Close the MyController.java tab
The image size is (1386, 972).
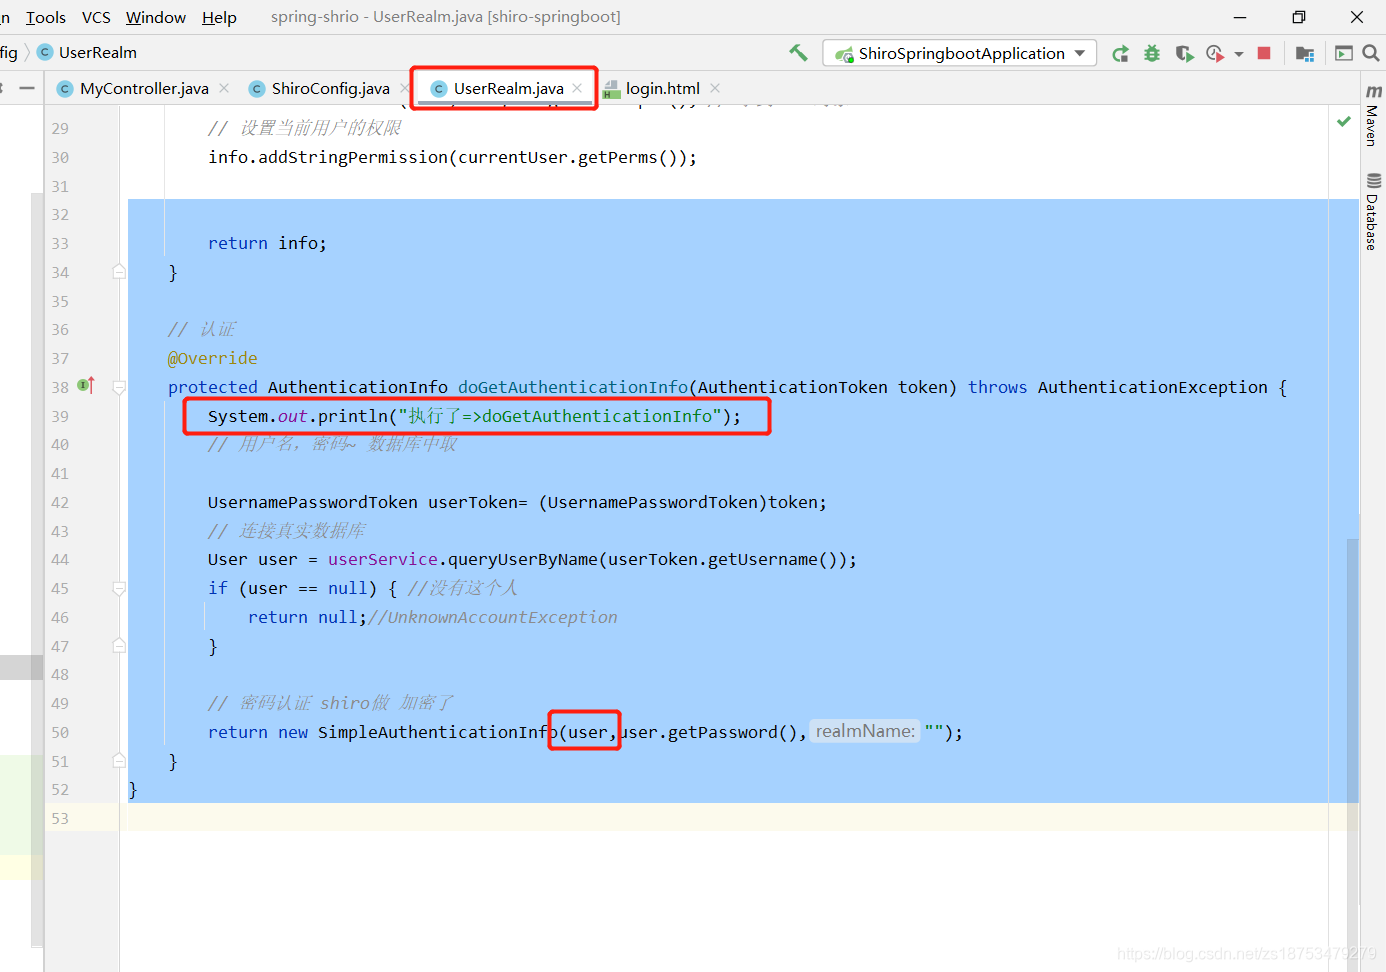point(224,88)
